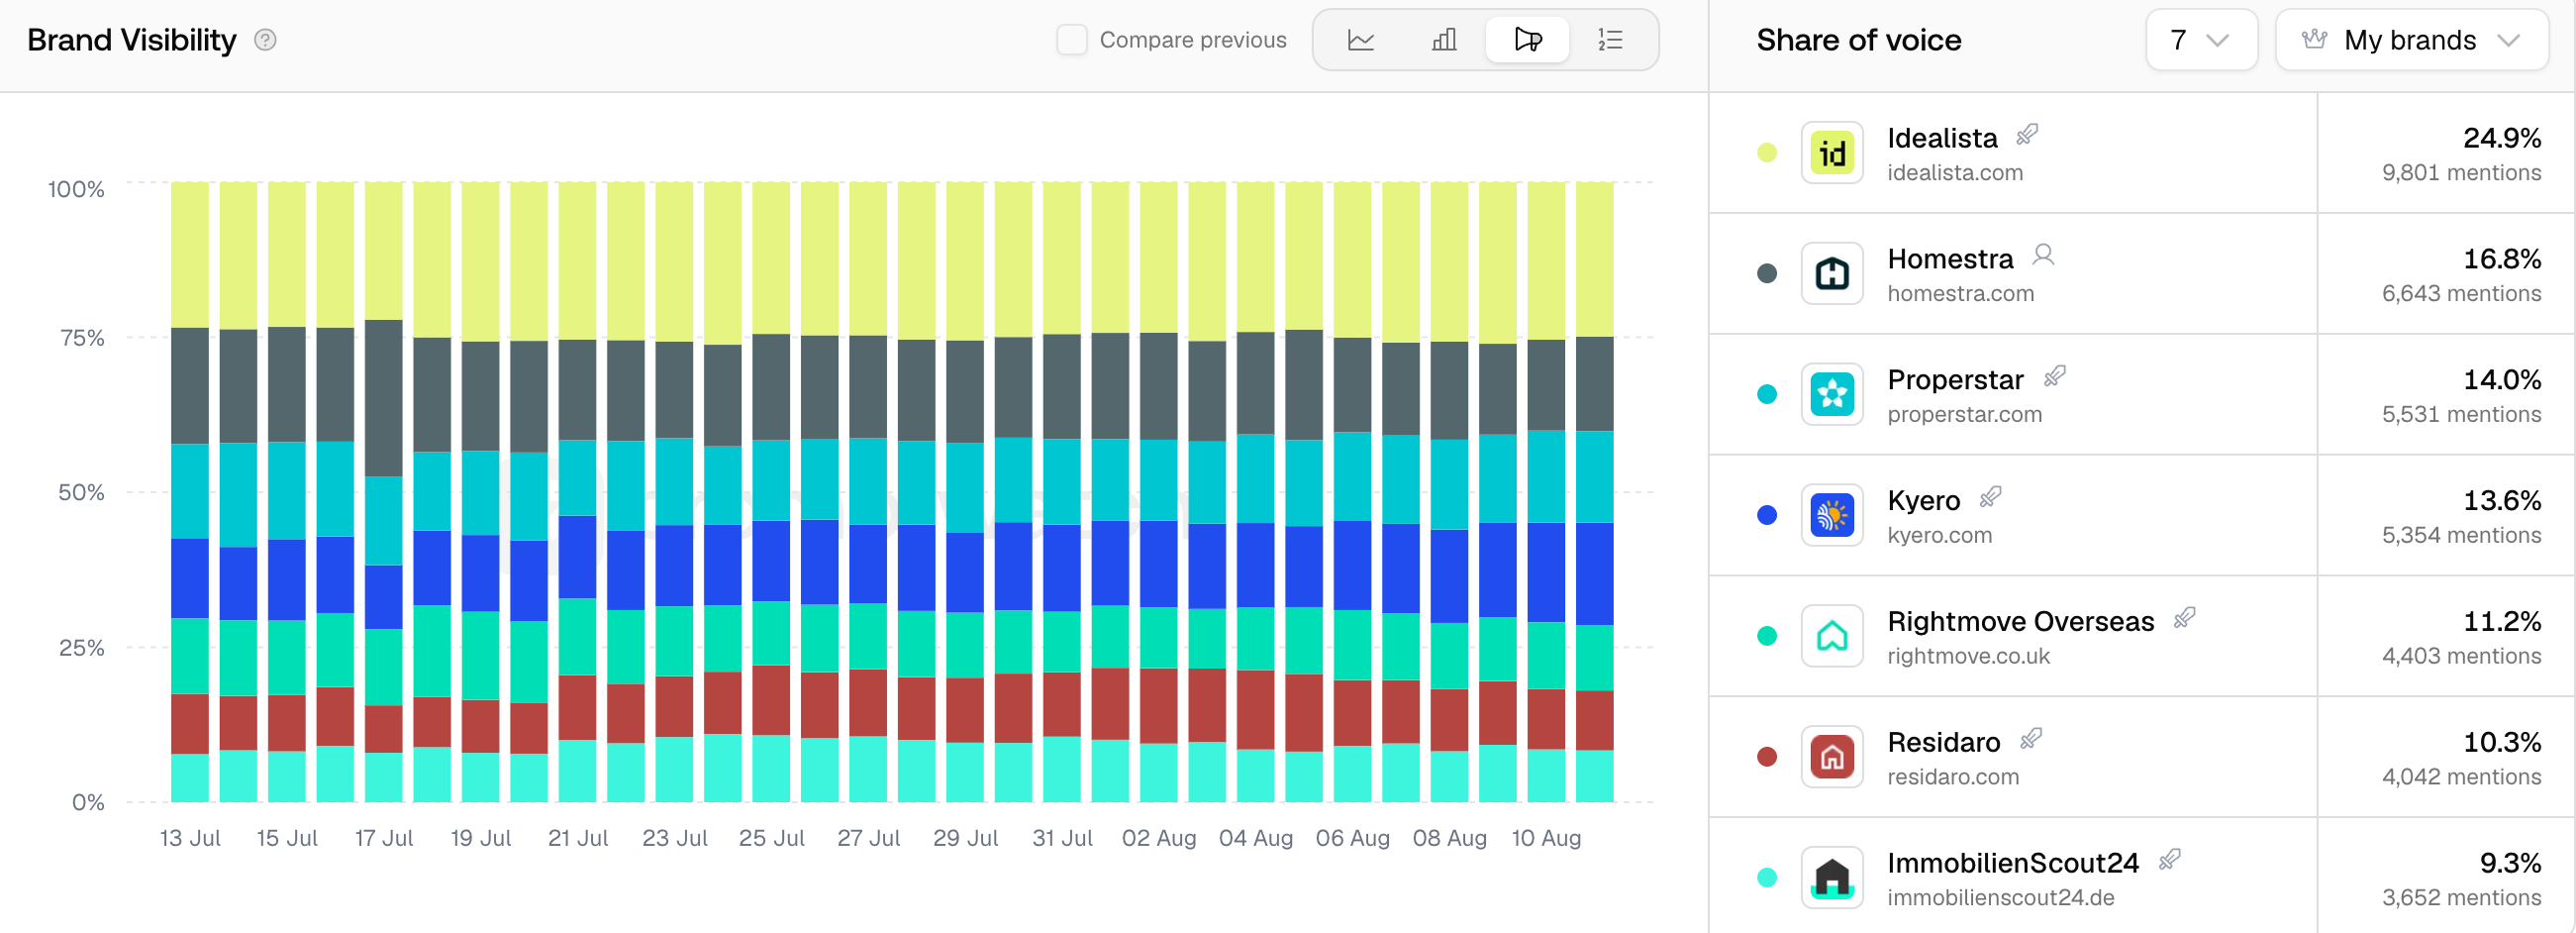Click the competitor icon next to Properstar
The image size is (2576, 933).
[x=2055, y=377]
